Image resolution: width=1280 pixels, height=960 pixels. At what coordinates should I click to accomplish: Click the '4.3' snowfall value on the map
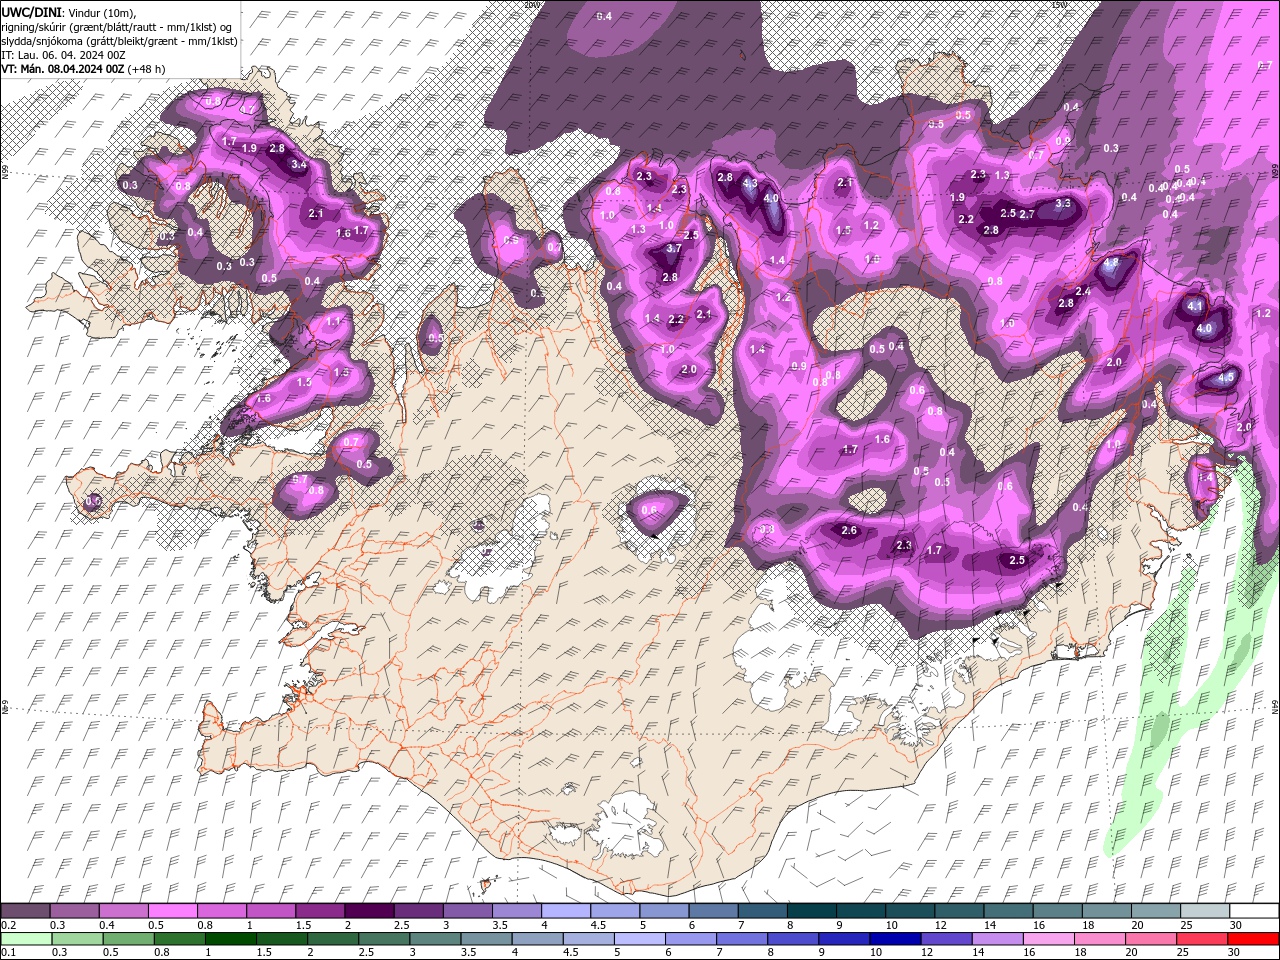[x=750, y=184]
